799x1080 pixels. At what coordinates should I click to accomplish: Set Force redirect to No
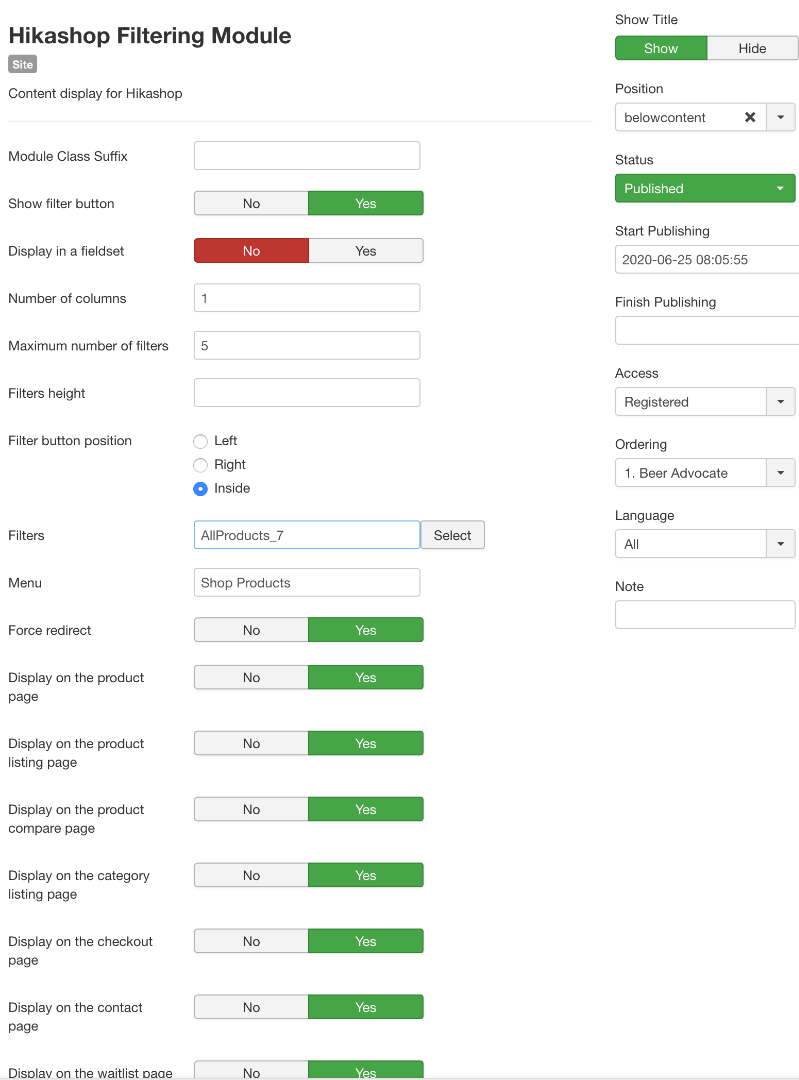click(251, 630)
